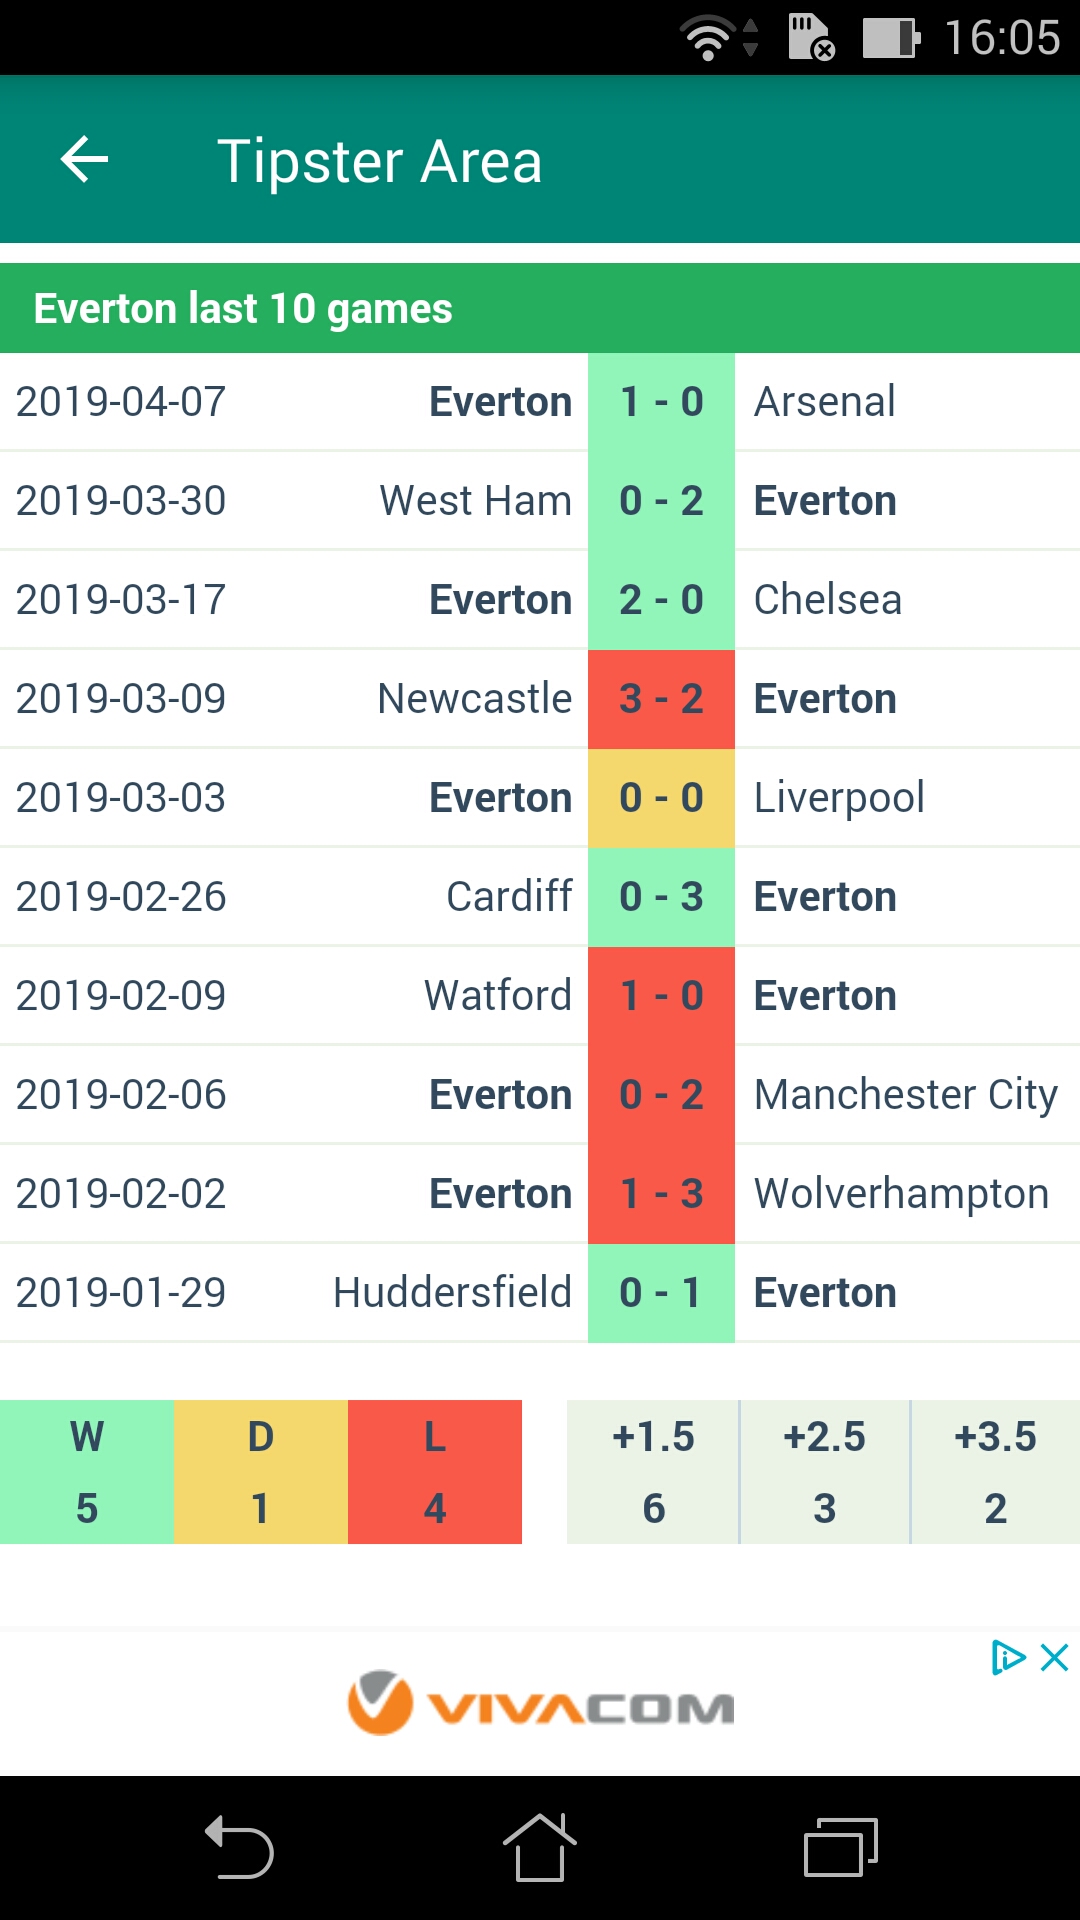Tap the Manchester City team name
Screen dimensions: 1080x1920
[906, 1095]
